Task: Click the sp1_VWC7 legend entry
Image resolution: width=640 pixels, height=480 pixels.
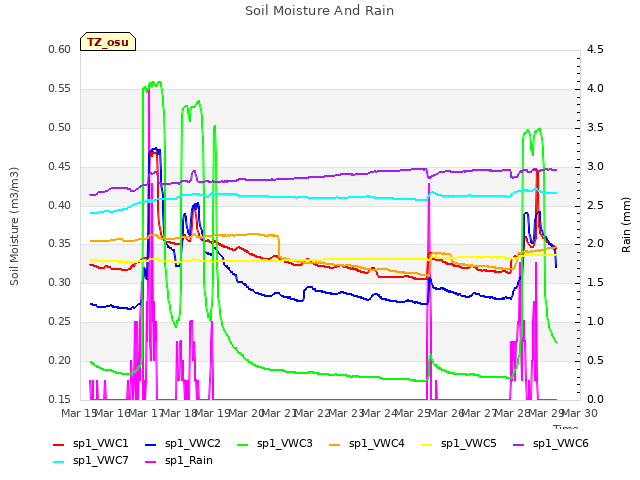Action: tap(91, 461)
